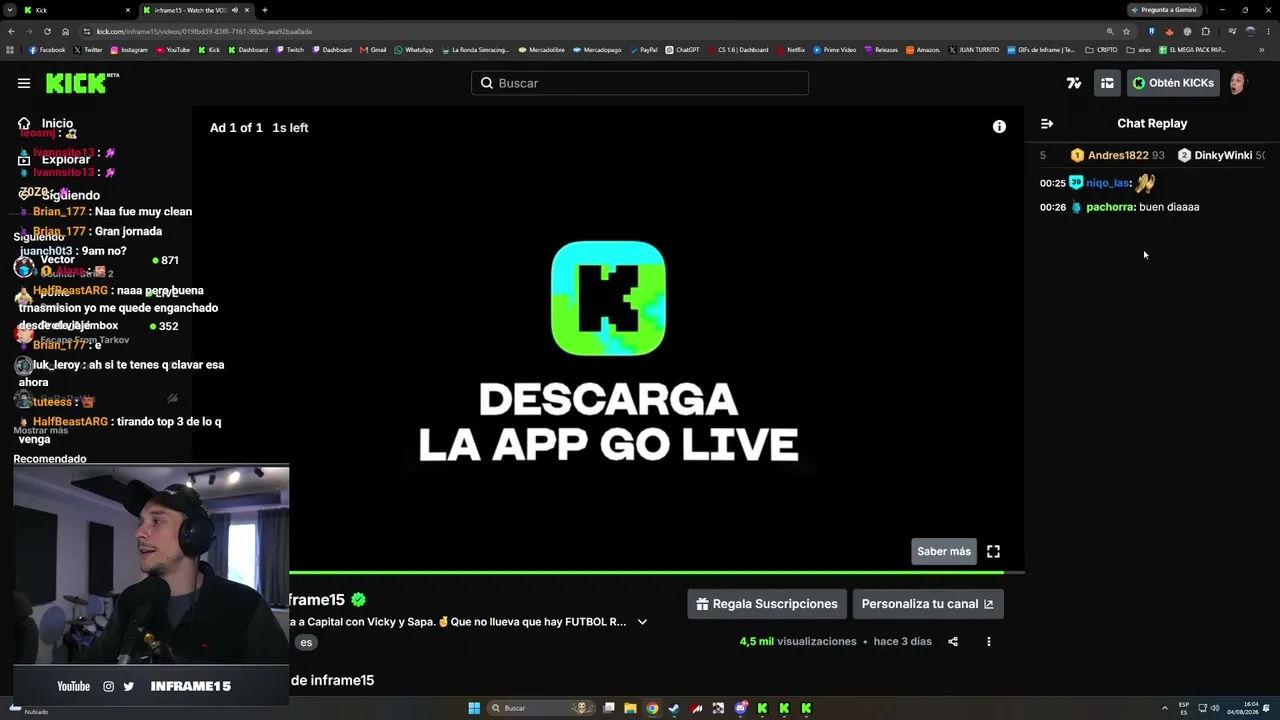This screenshot has height=720, width=1280.
Task: Click pachorra username in Chat Replay
Action: [x=1110, y=207]
